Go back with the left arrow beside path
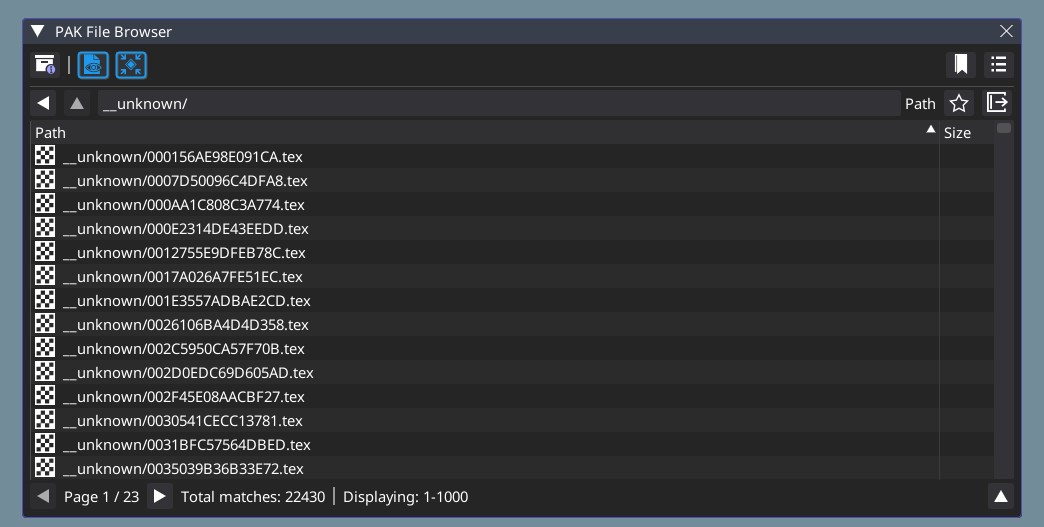1044x527 pixels. click(x=44, y=103)
